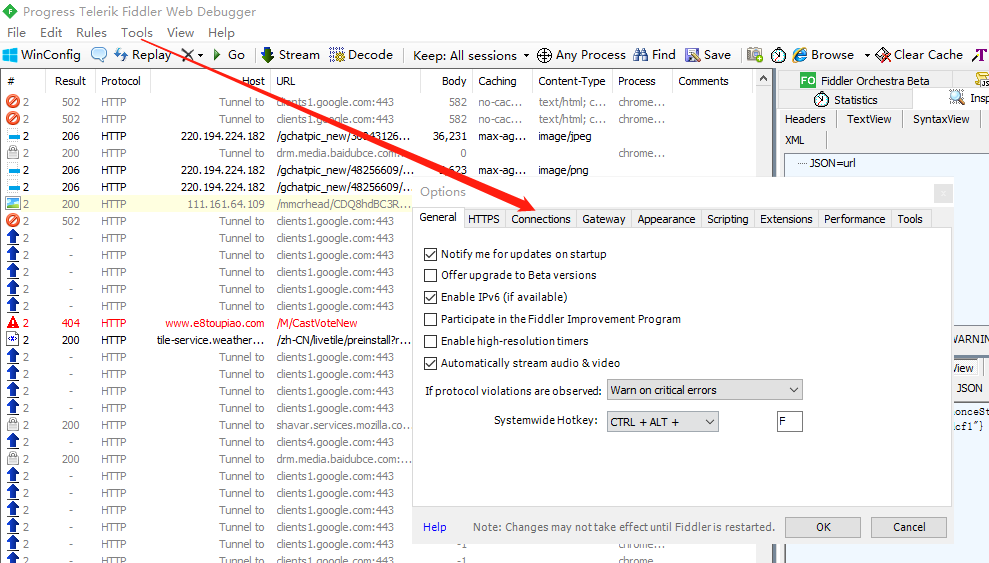Switch to Scripting options tab

727,219
